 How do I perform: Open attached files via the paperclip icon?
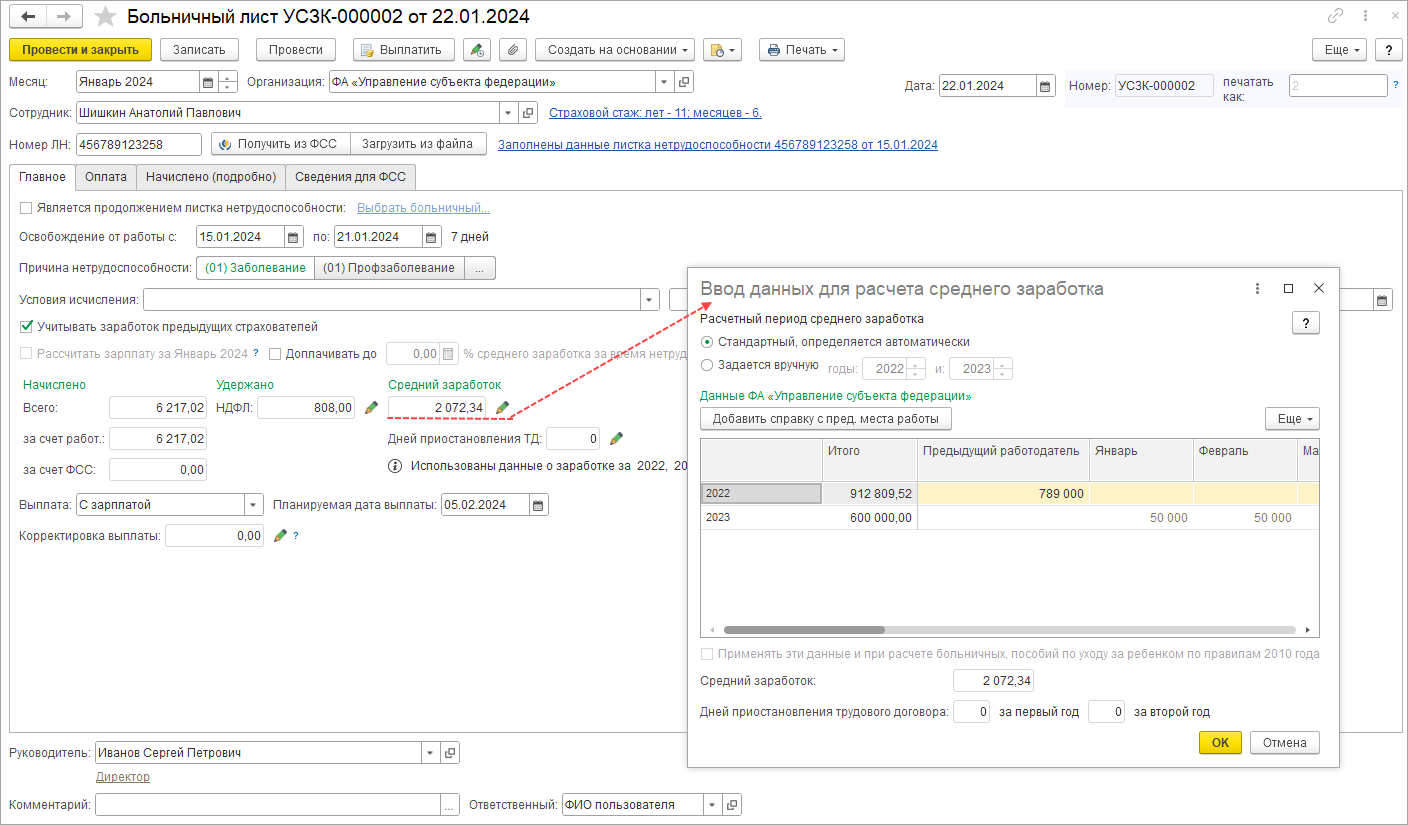[x=513, y=50]
